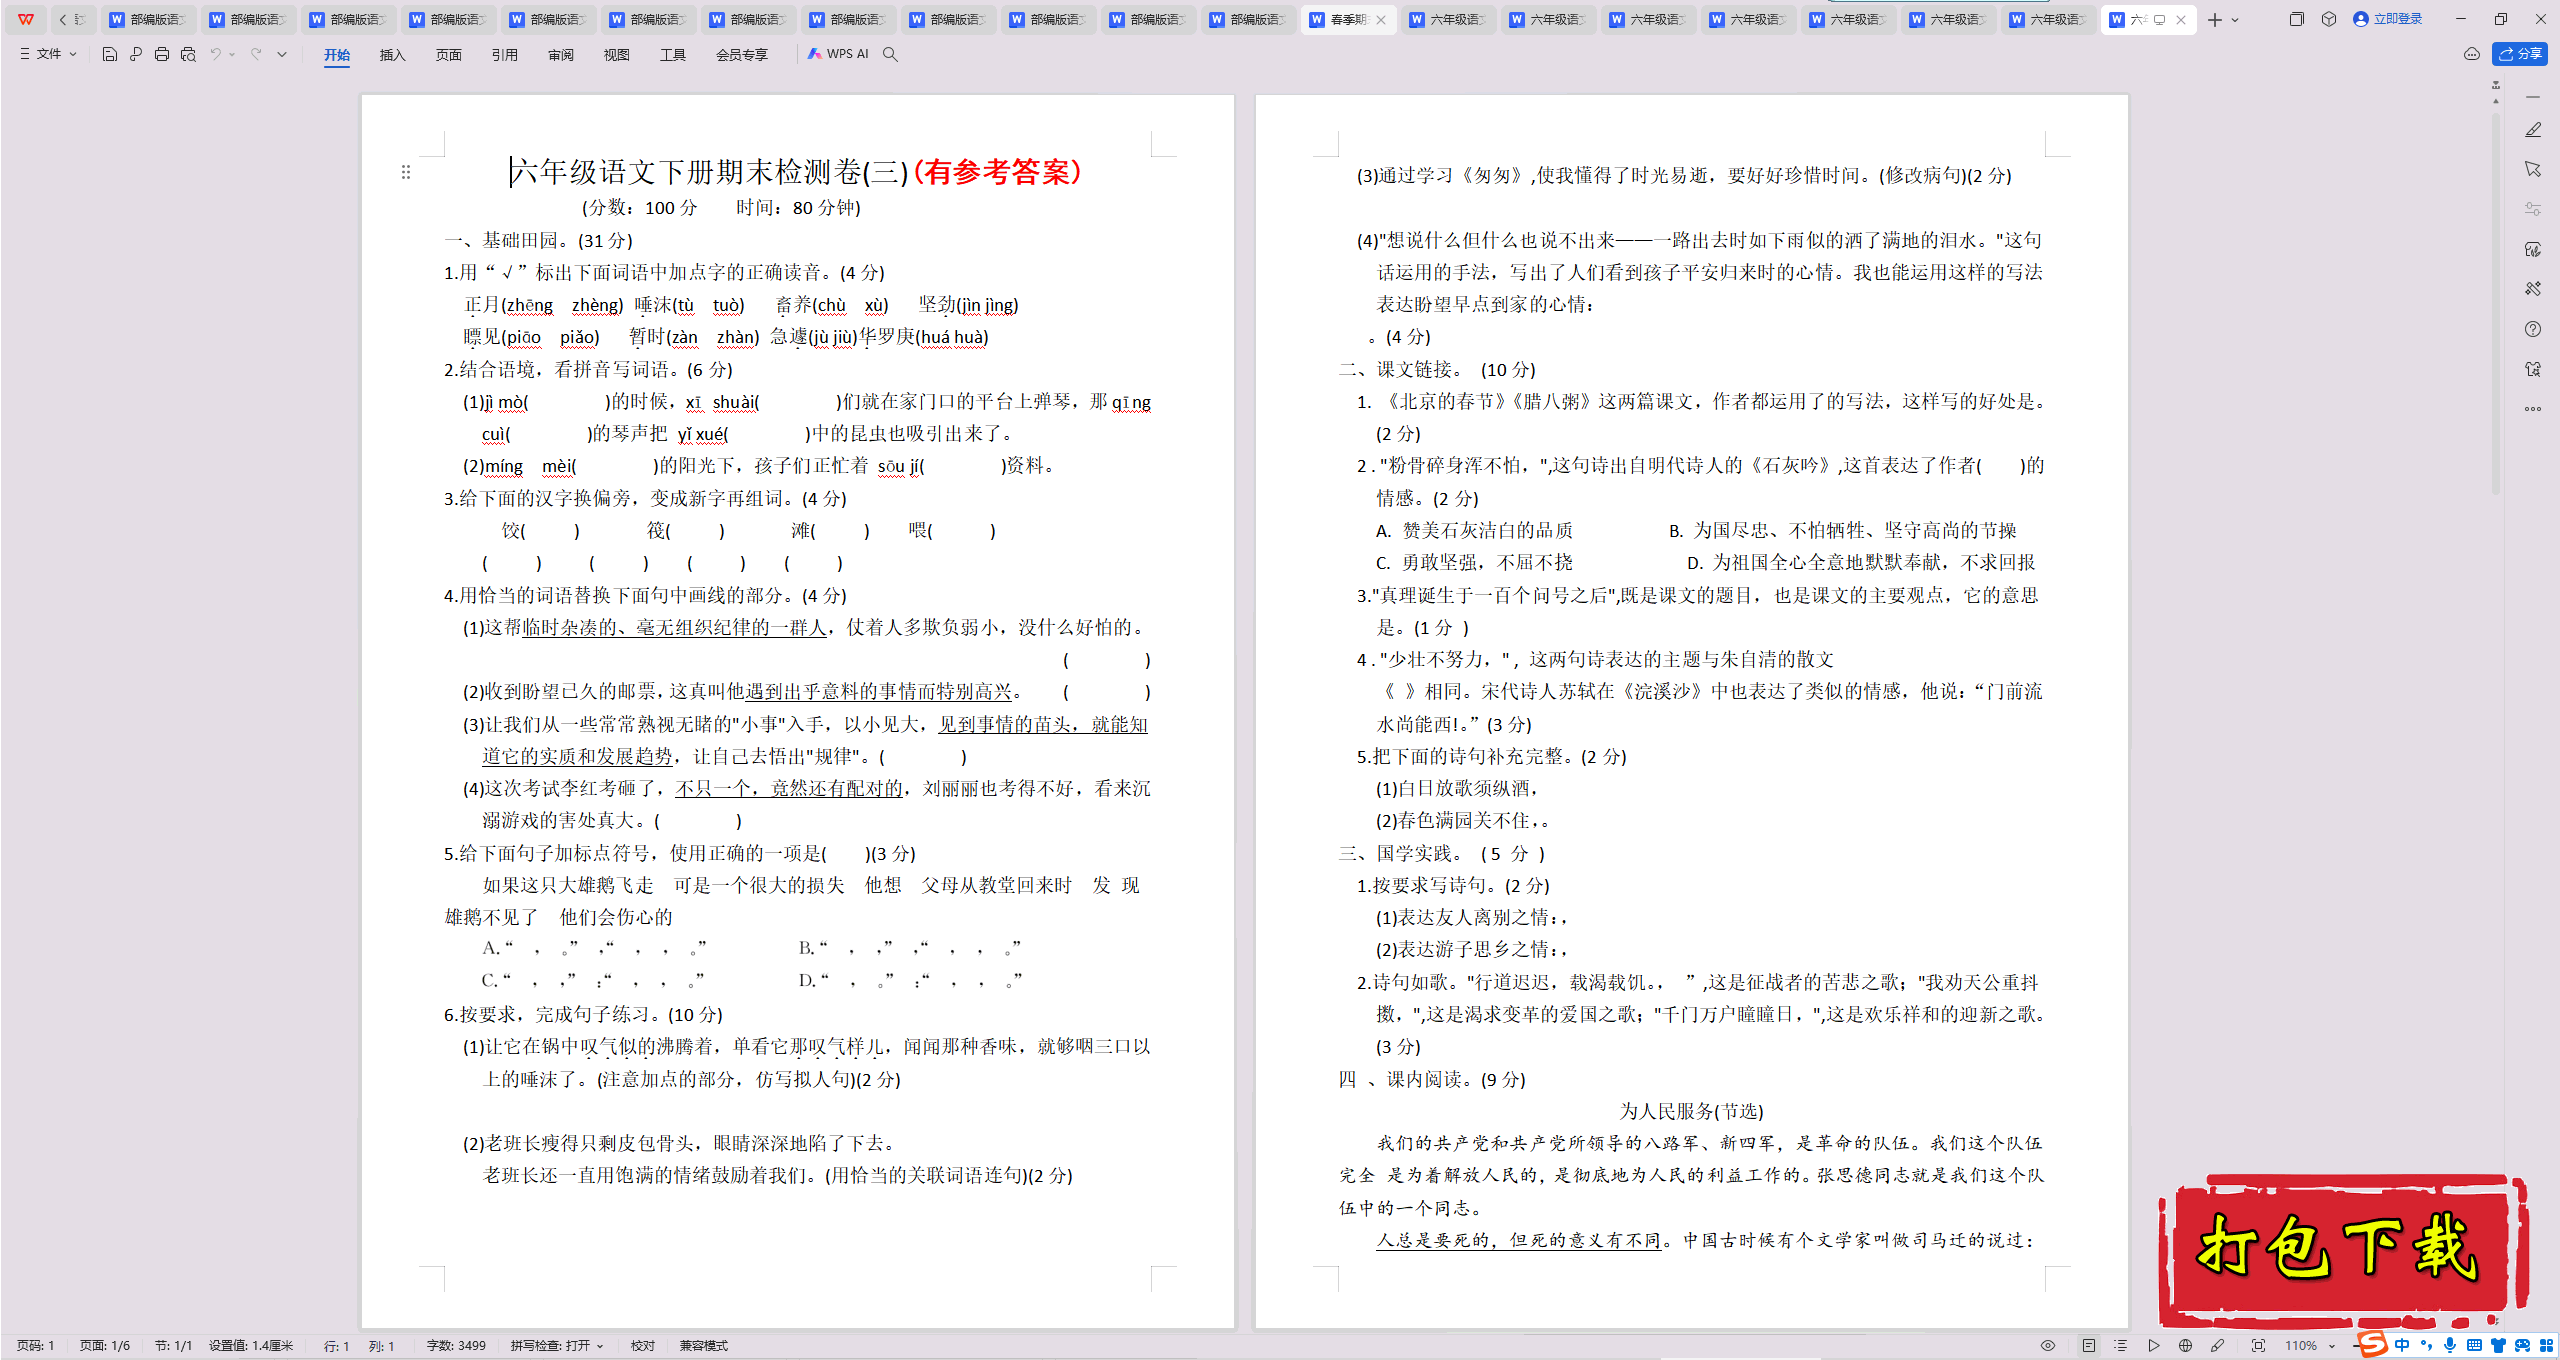Viewport: 2560px width, 1360px height.
Task: Click the search magnifier in the ribbon
Action: (890, 54)
